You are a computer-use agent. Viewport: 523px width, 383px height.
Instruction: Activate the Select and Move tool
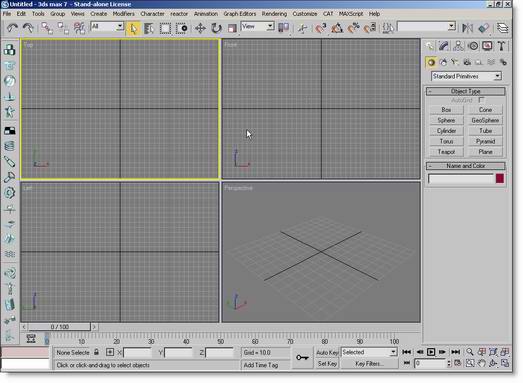point(200,28)
